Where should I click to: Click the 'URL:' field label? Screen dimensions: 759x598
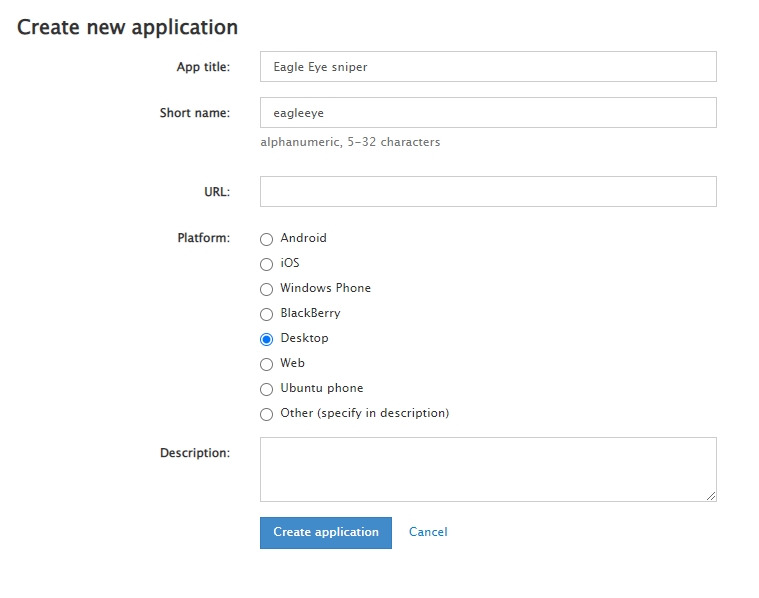click(x=216, y=192)
